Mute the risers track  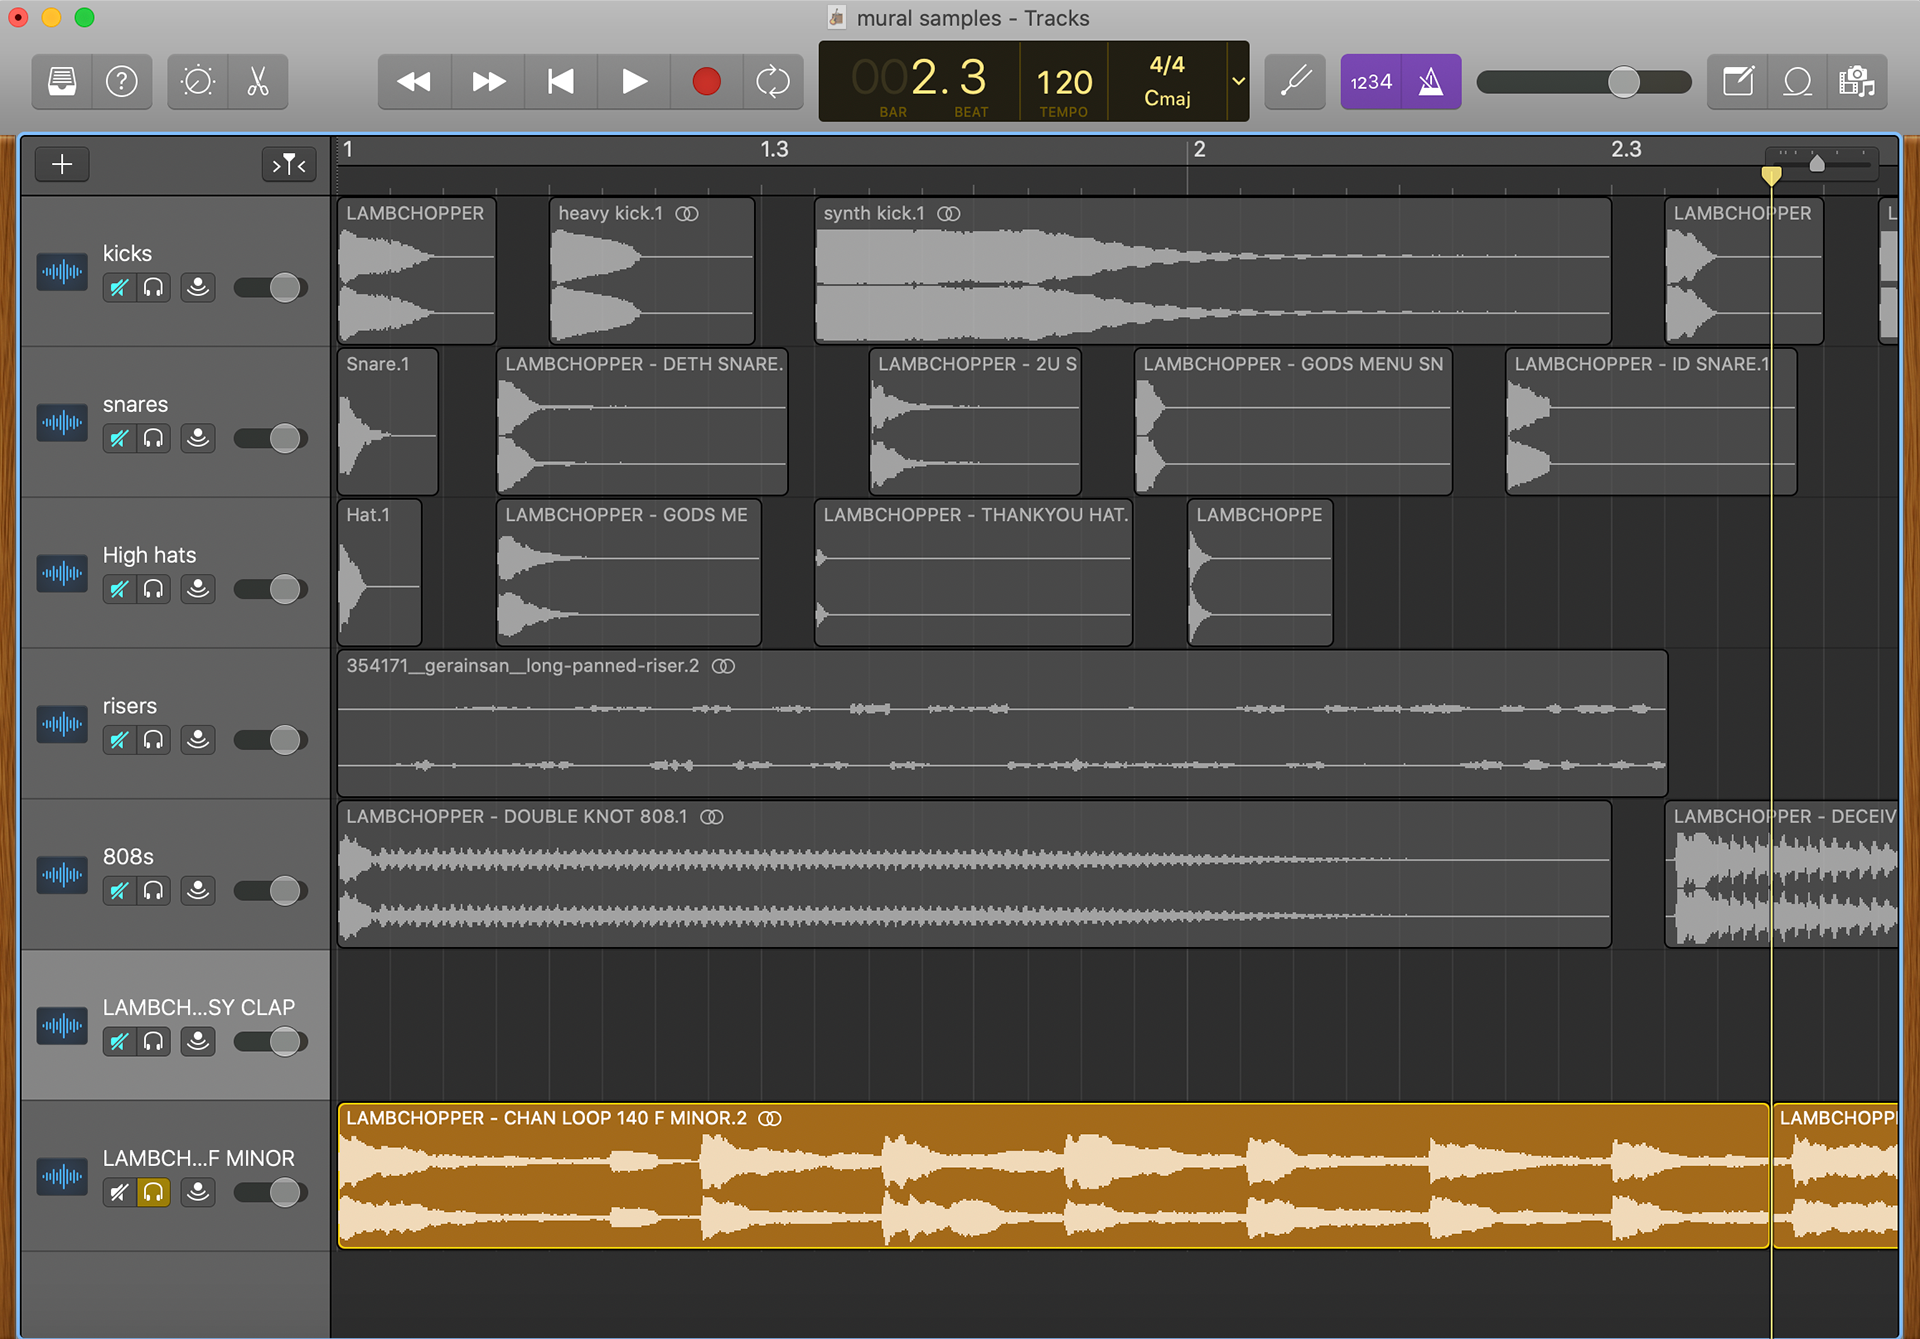[x=119, y=741]
